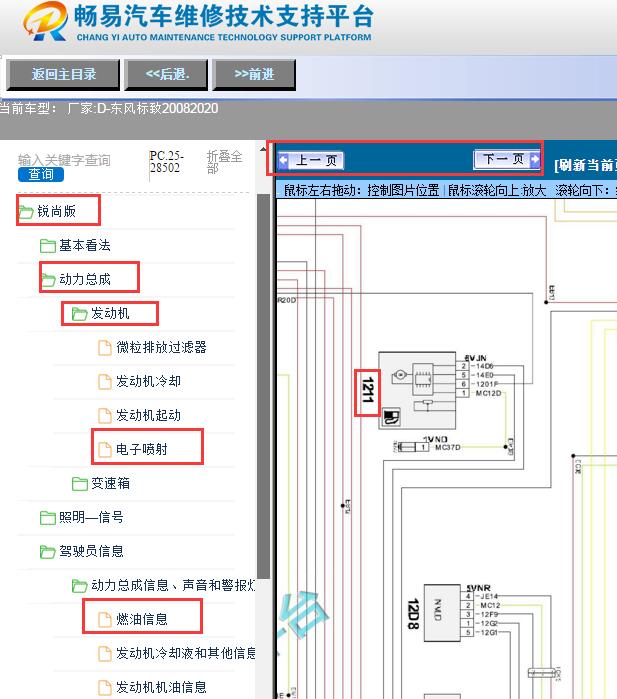617x699 pixels.
Task: Open the 电子喷射 document
Action: tap(142, 449)
